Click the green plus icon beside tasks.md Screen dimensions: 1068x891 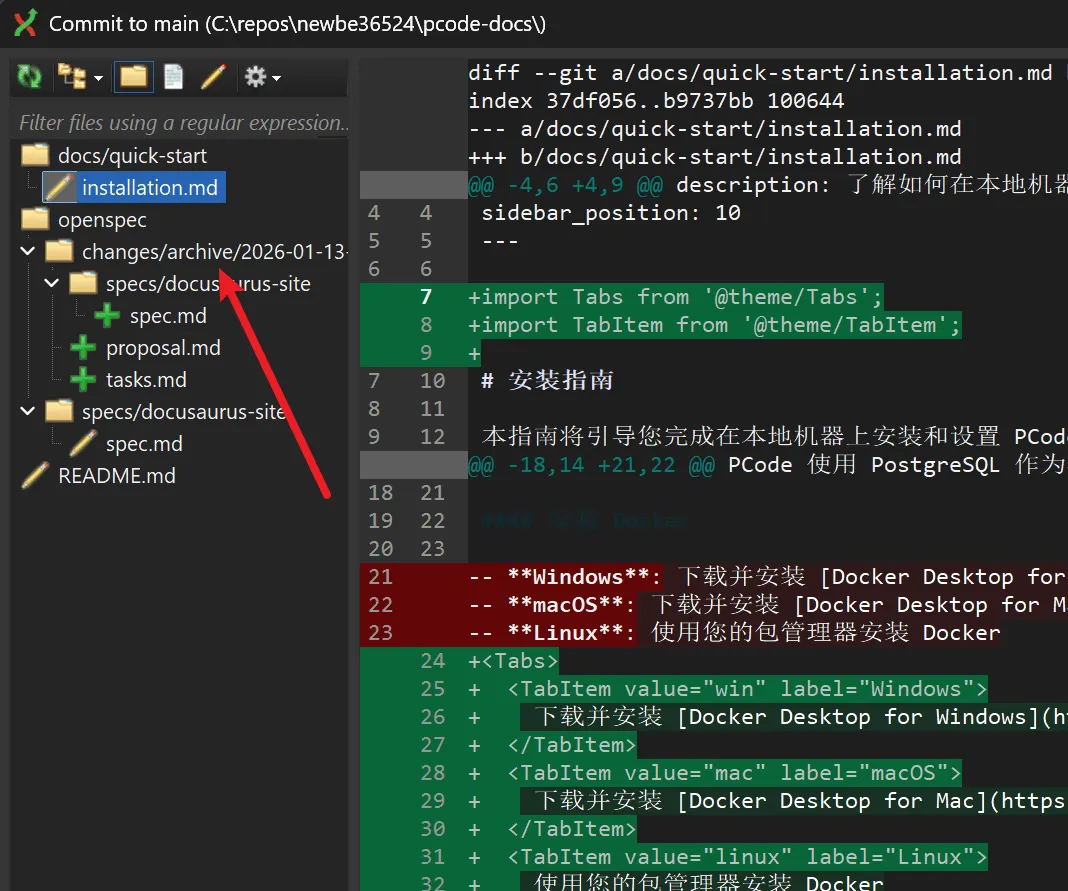pos(84,379)
